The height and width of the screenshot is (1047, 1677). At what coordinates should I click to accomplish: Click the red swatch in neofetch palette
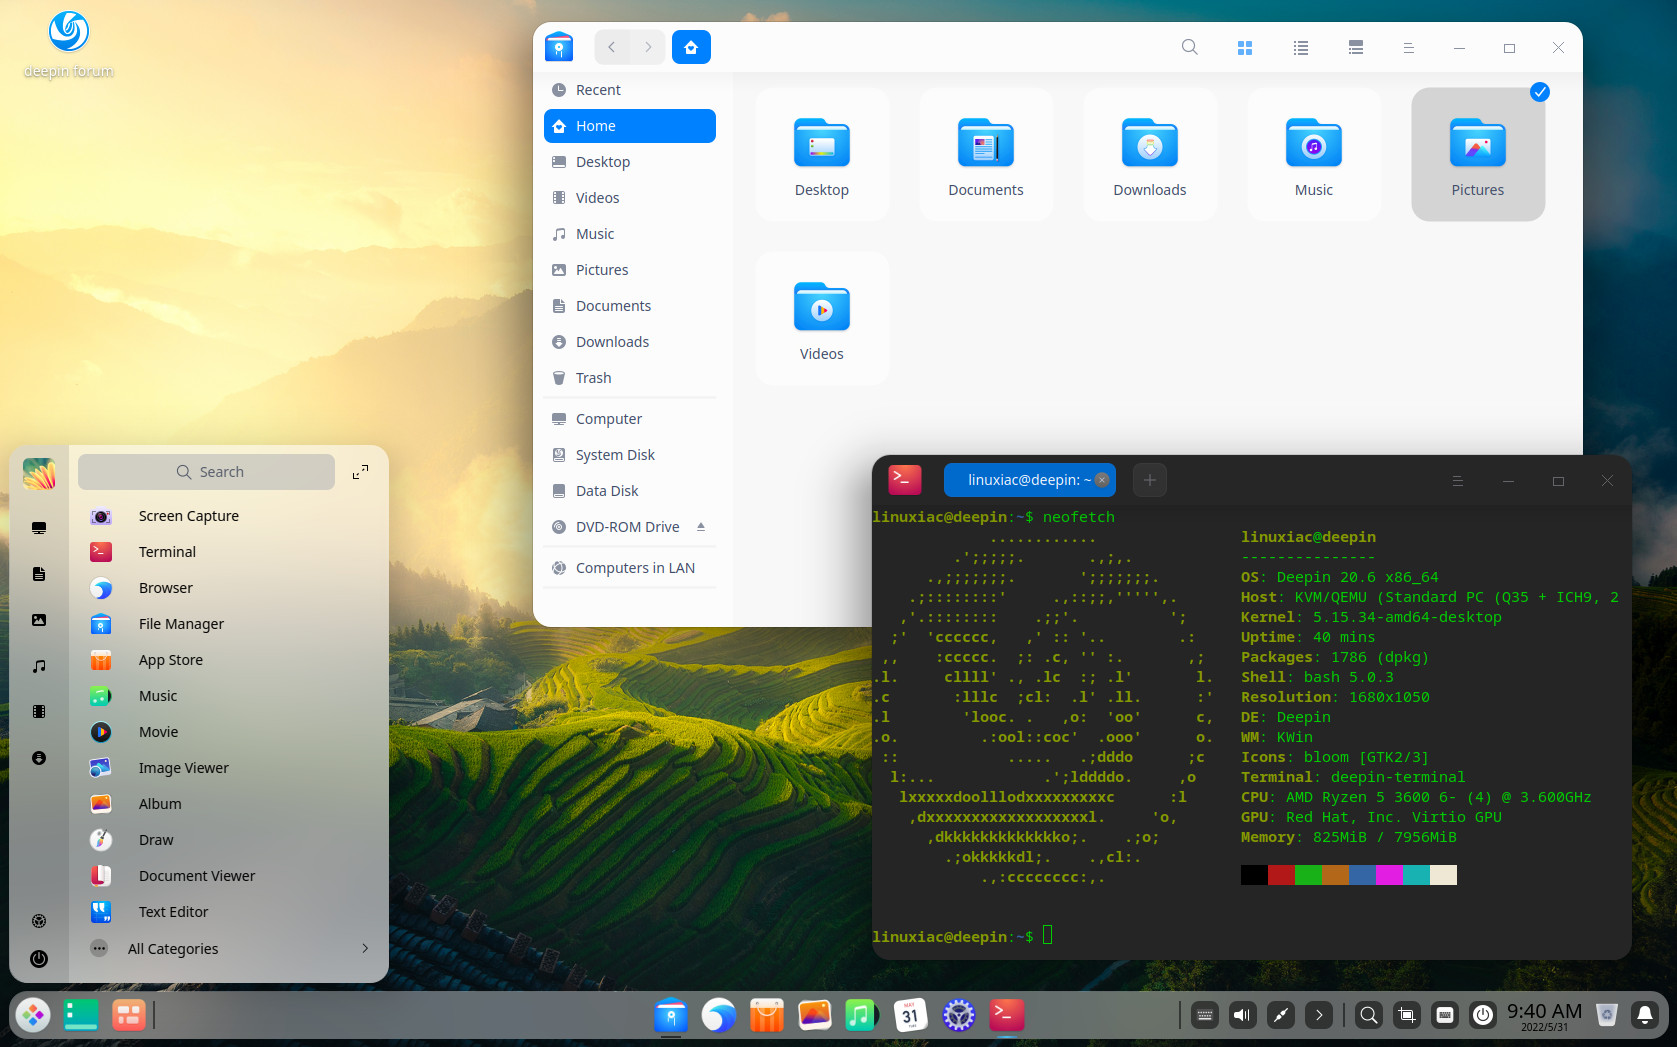(1281, 875)
